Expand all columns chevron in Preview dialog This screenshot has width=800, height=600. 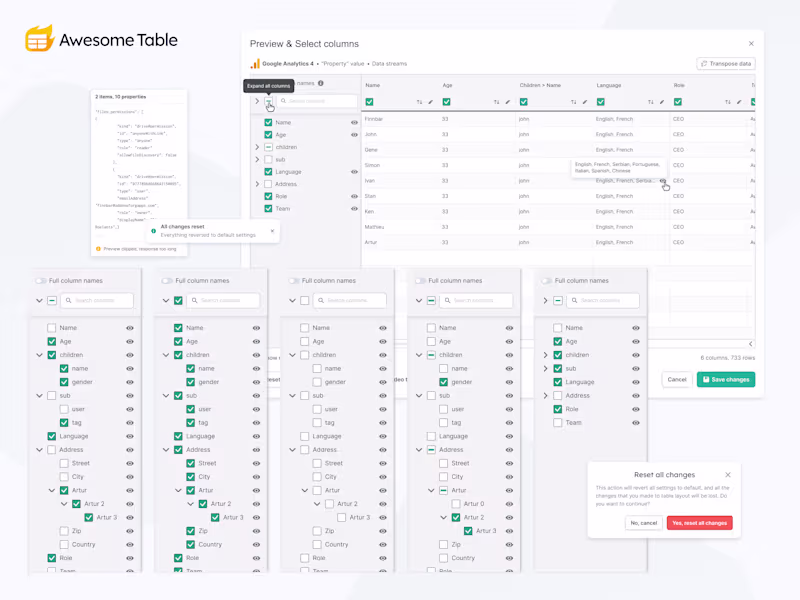(257, 101)
